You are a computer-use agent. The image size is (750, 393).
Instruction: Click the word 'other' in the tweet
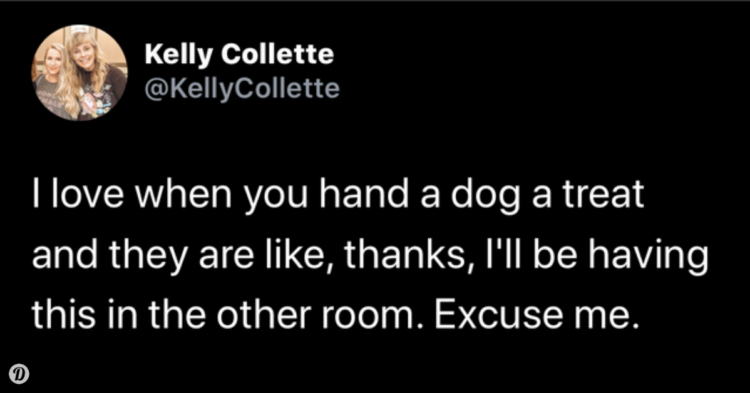263,316
